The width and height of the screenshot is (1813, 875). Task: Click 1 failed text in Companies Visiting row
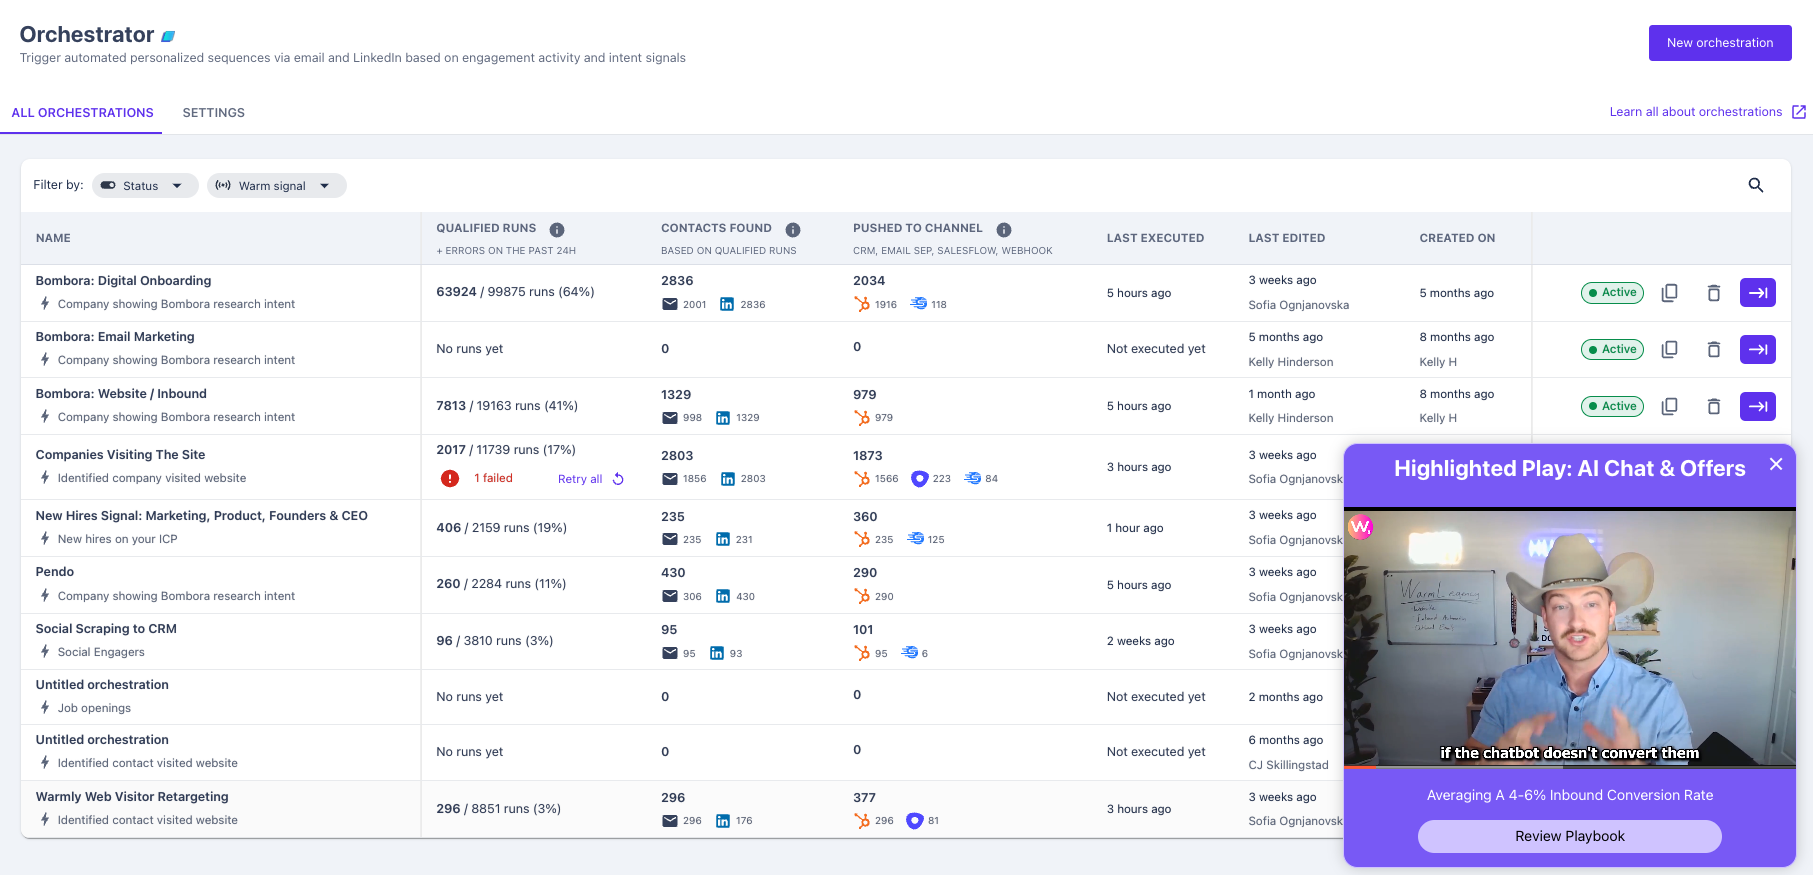[493, 479]
